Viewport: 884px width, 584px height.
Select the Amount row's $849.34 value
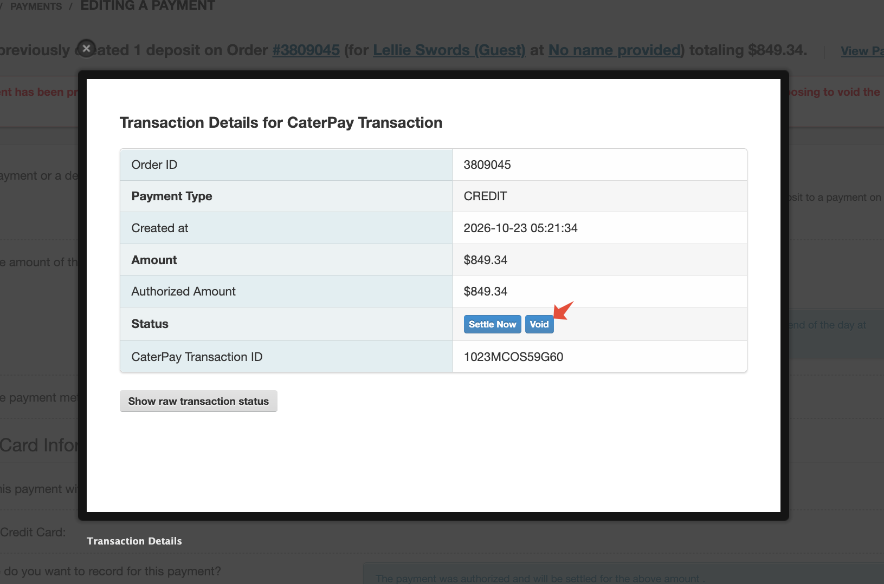coord(485,260)
